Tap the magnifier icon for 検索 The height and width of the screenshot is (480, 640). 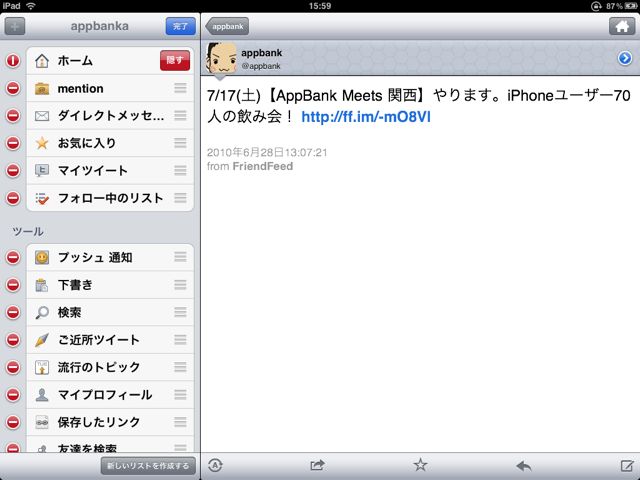coord(42,313)
